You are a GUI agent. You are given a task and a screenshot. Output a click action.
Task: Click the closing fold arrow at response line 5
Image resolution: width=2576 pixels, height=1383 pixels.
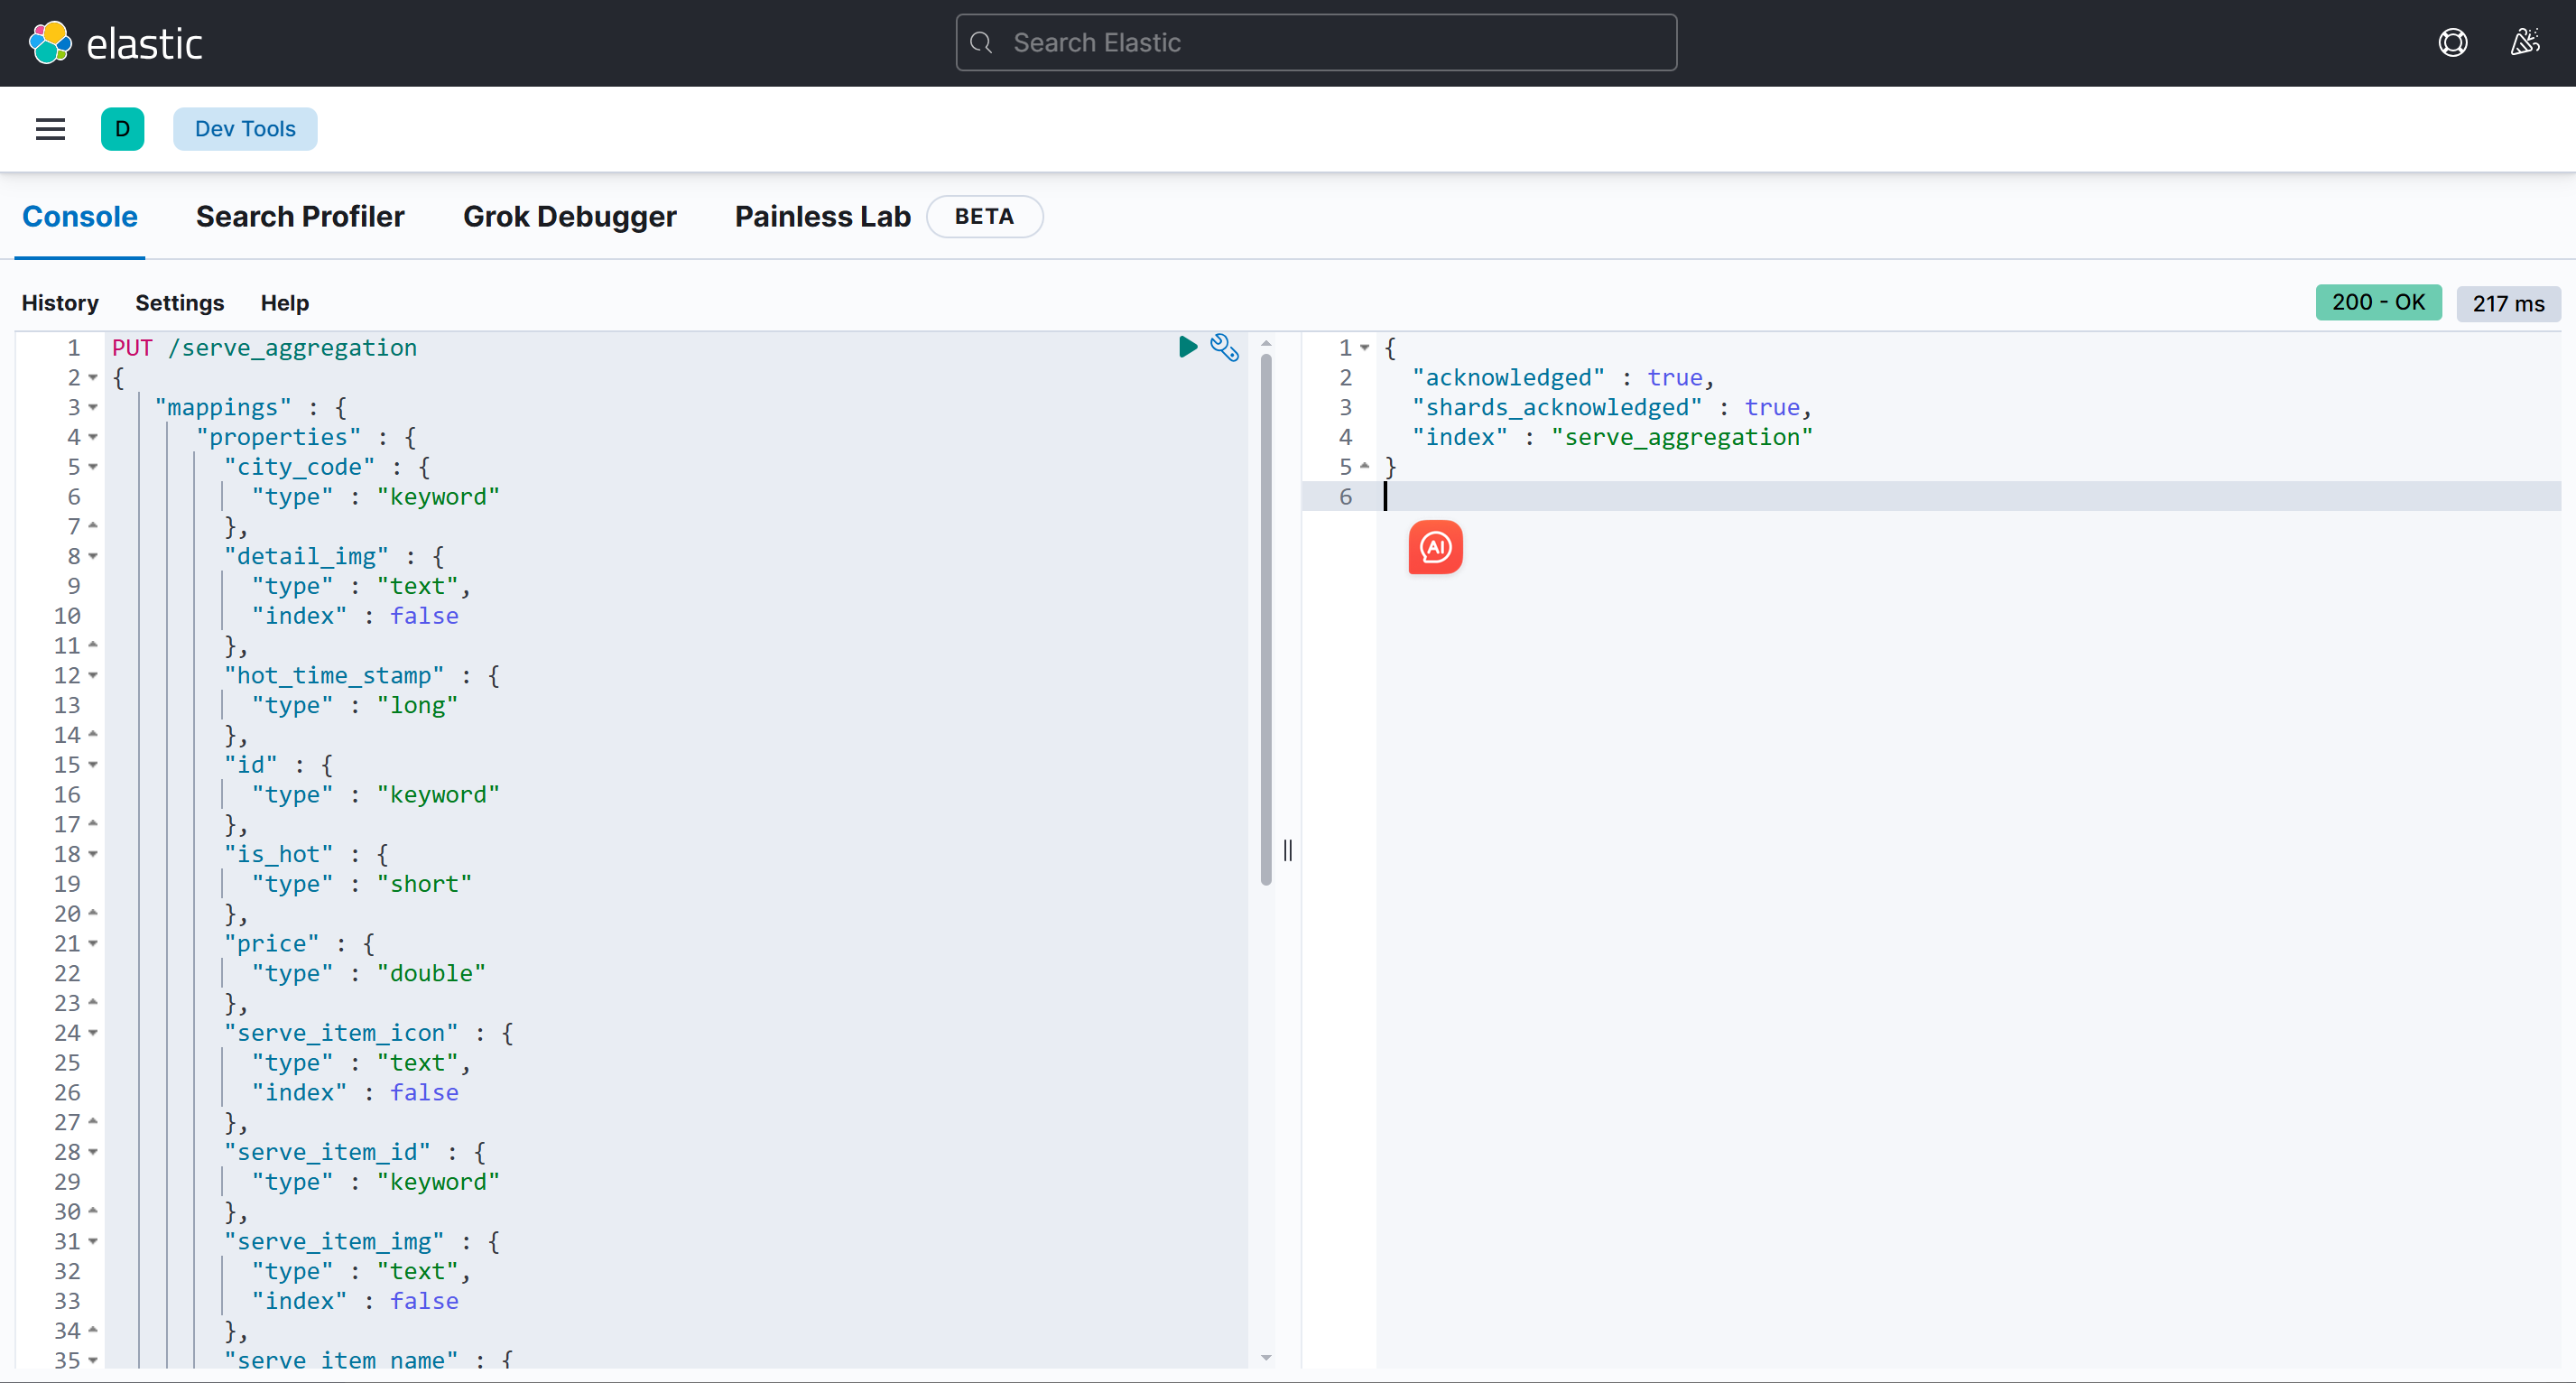pyautogui.click(x=1364, y=465)
